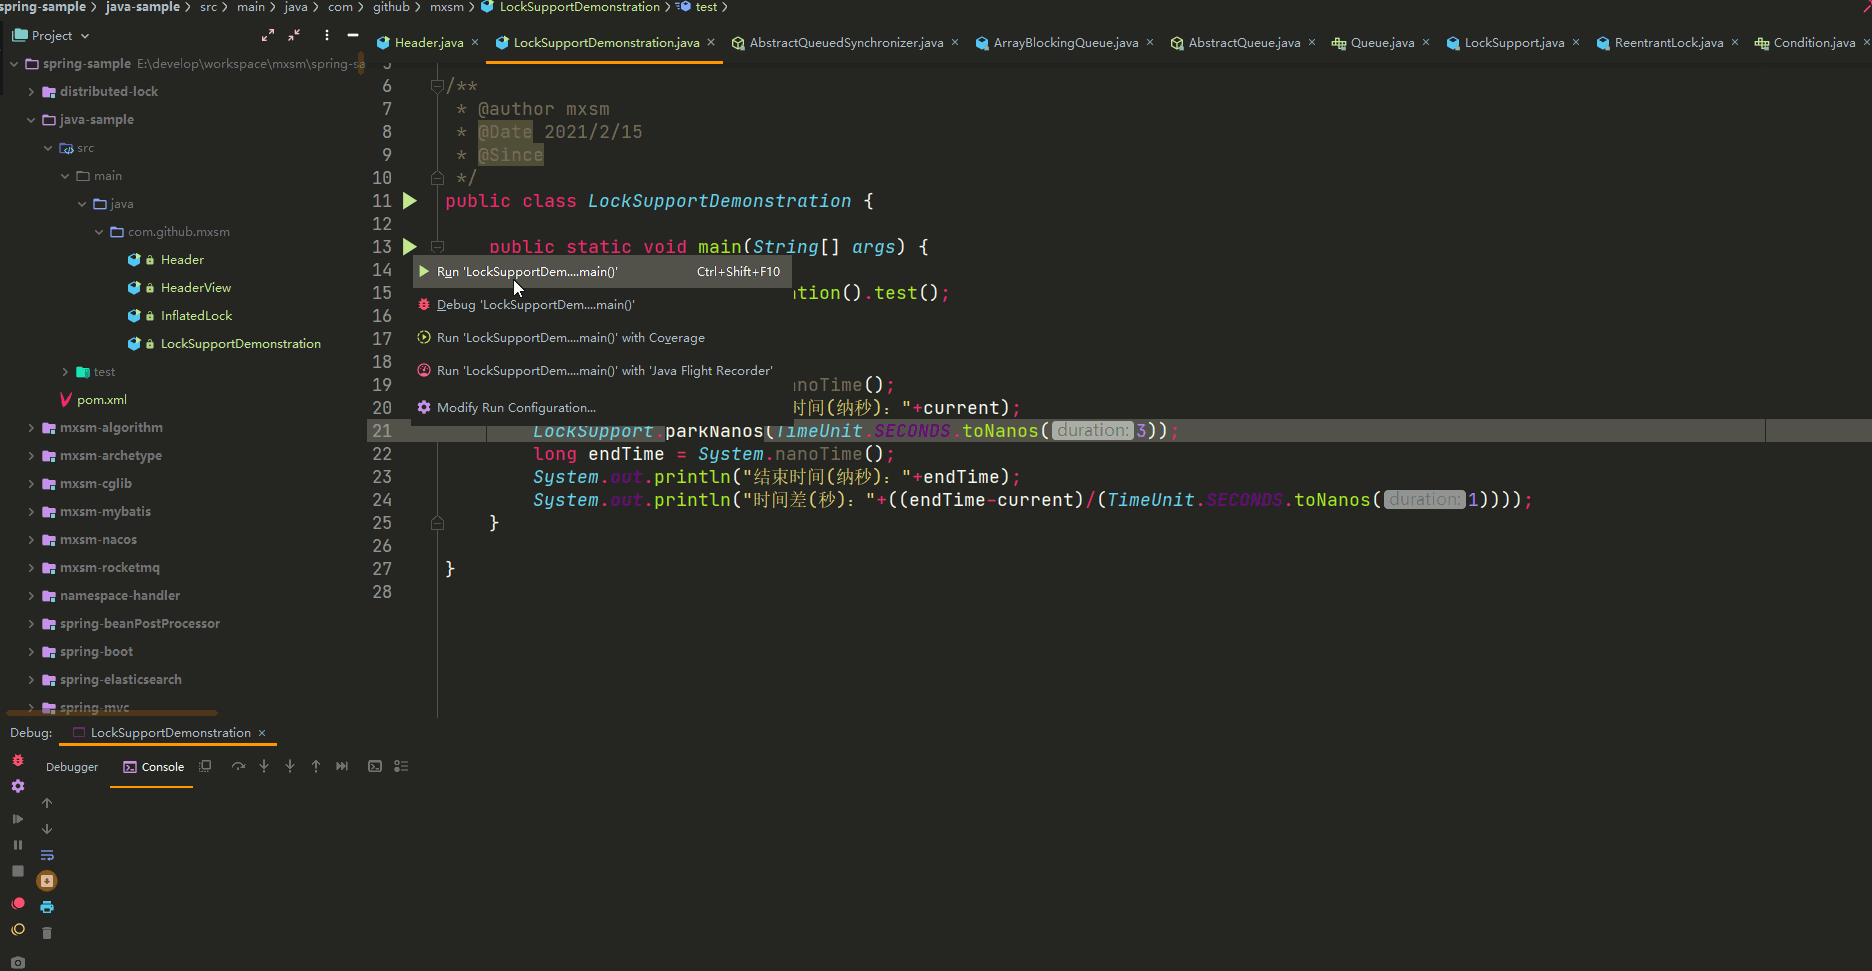Switch to ArrayBlockingQueue.java tab
Viewport: 1872px width, 971px height.
click(x=1065, y=42)
